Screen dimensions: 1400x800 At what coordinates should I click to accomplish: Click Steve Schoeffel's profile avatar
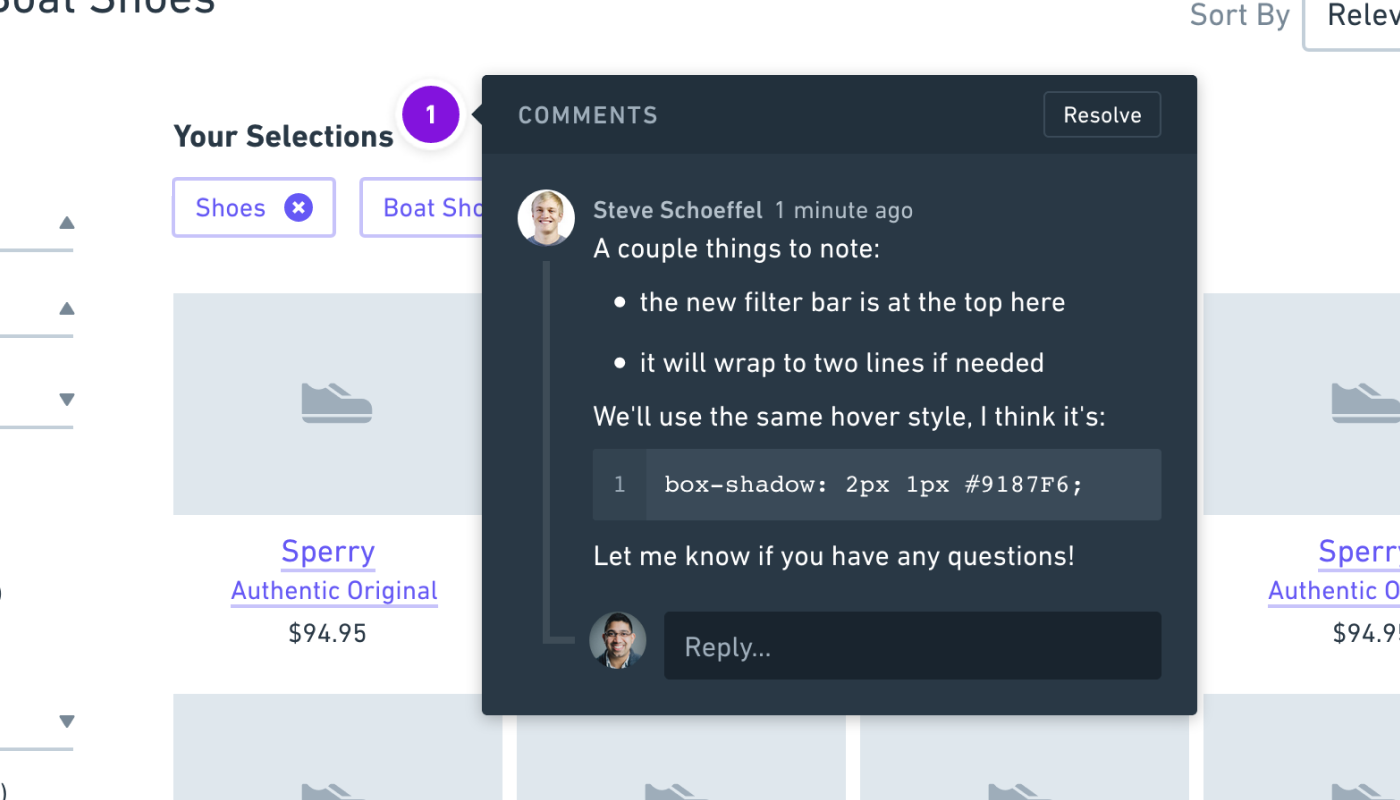click(x=545, y=217)
